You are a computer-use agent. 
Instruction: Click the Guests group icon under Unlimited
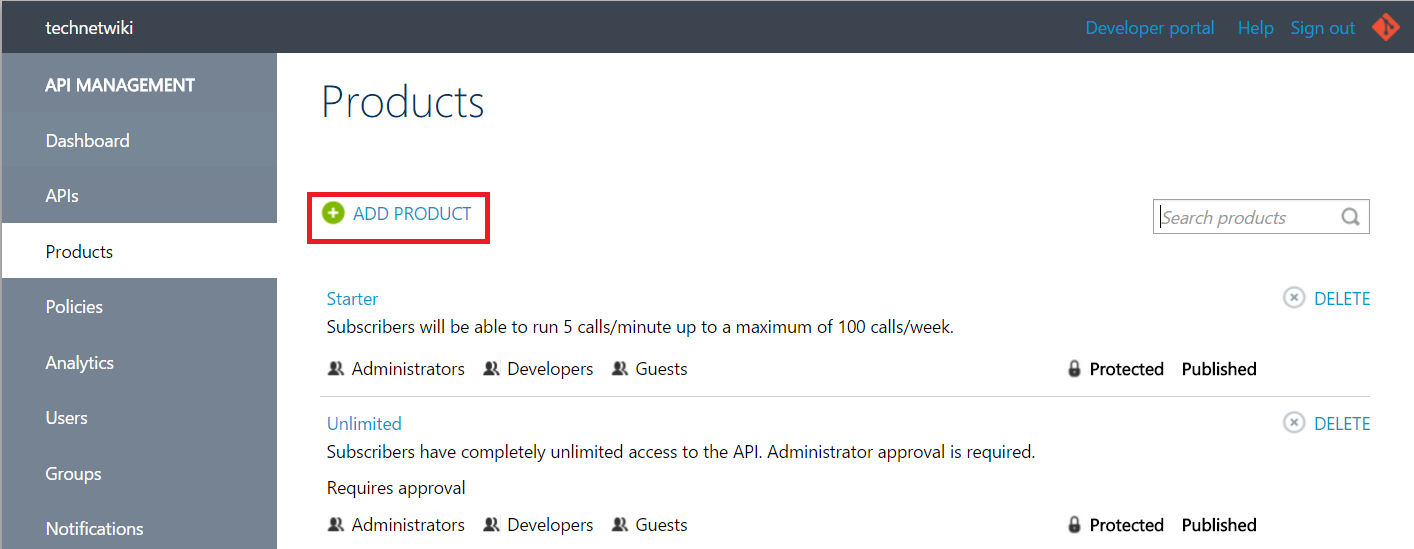tap(620, 525)
